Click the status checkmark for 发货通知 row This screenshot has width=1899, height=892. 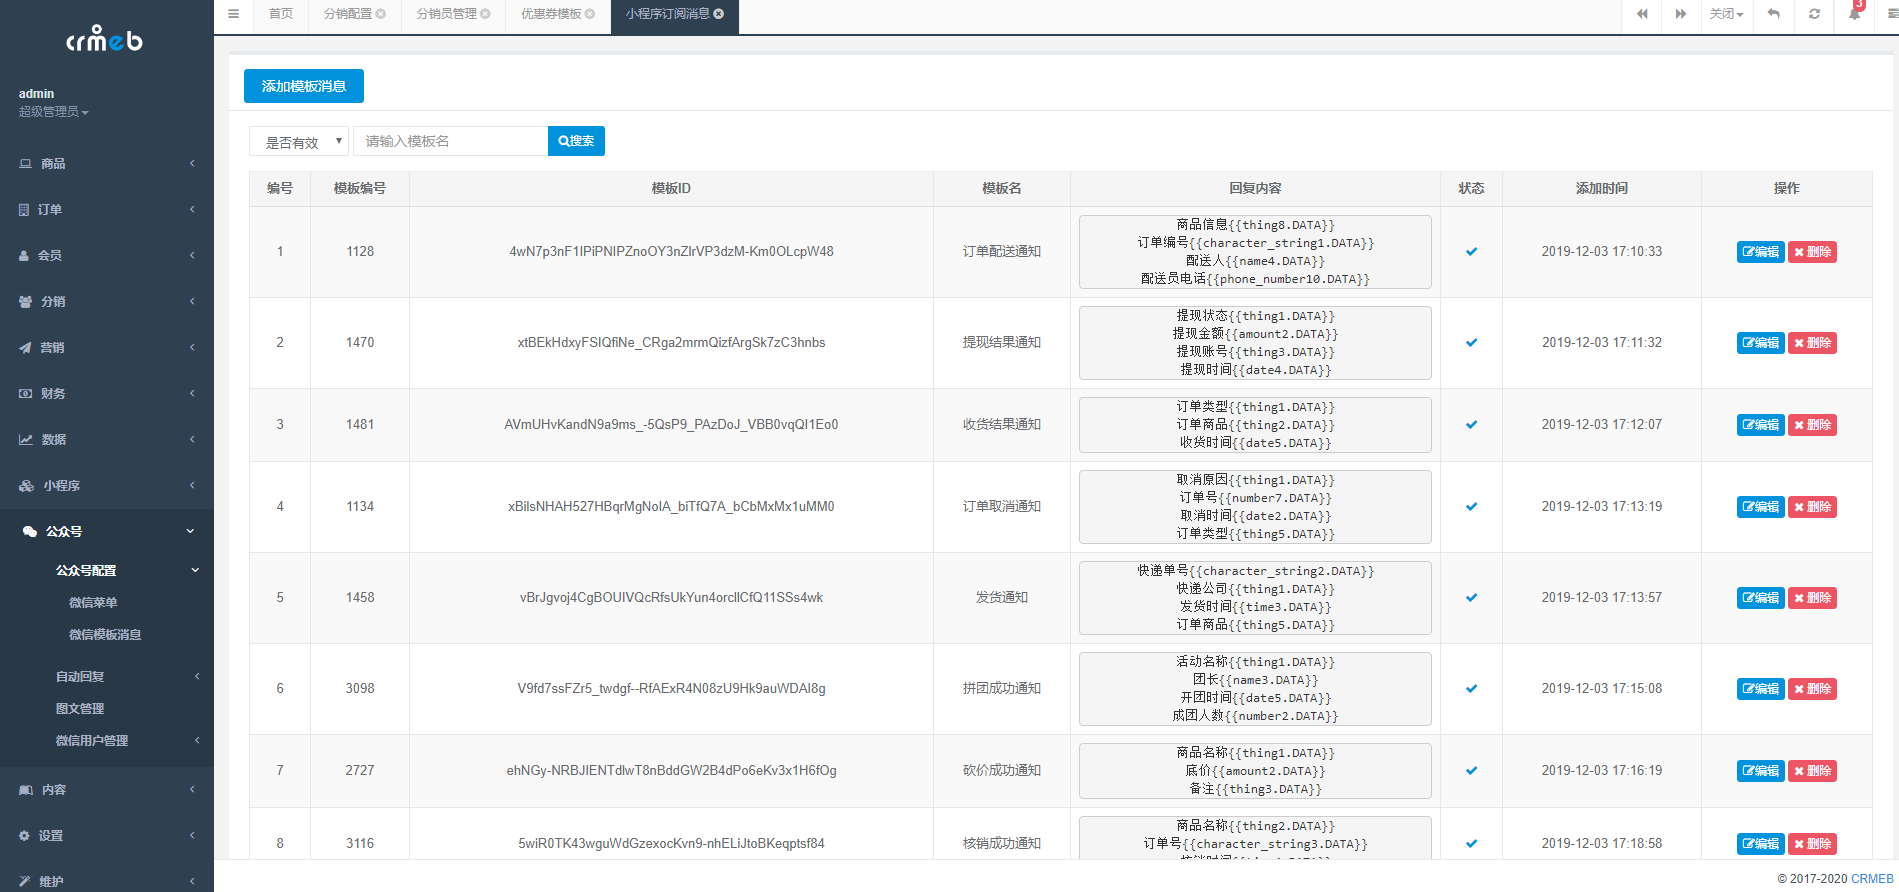[x=1471, y=598]
